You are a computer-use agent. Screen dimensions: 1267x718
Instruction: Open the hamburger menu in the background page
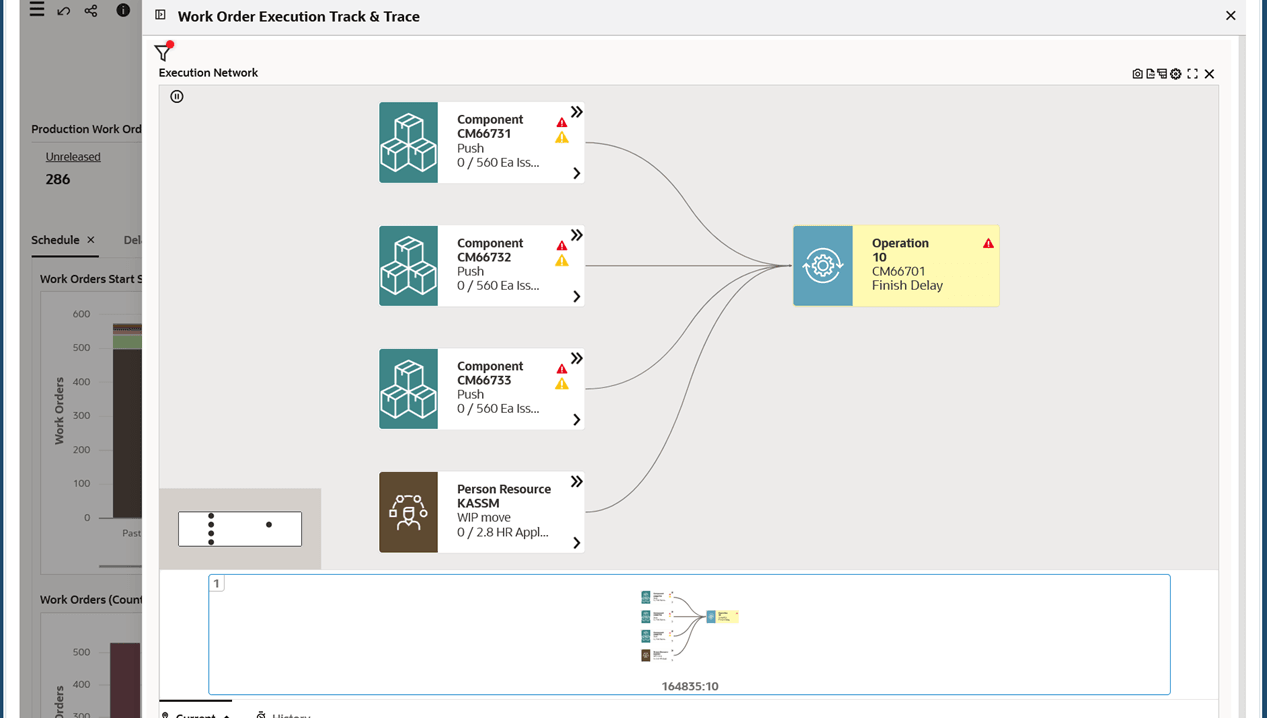tap(37, 10)
